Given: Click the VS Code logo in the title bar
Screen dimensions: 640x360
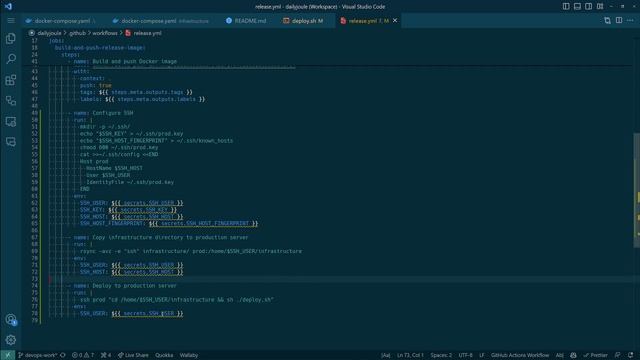Looking at the screenshot, I should click(8, 7).
